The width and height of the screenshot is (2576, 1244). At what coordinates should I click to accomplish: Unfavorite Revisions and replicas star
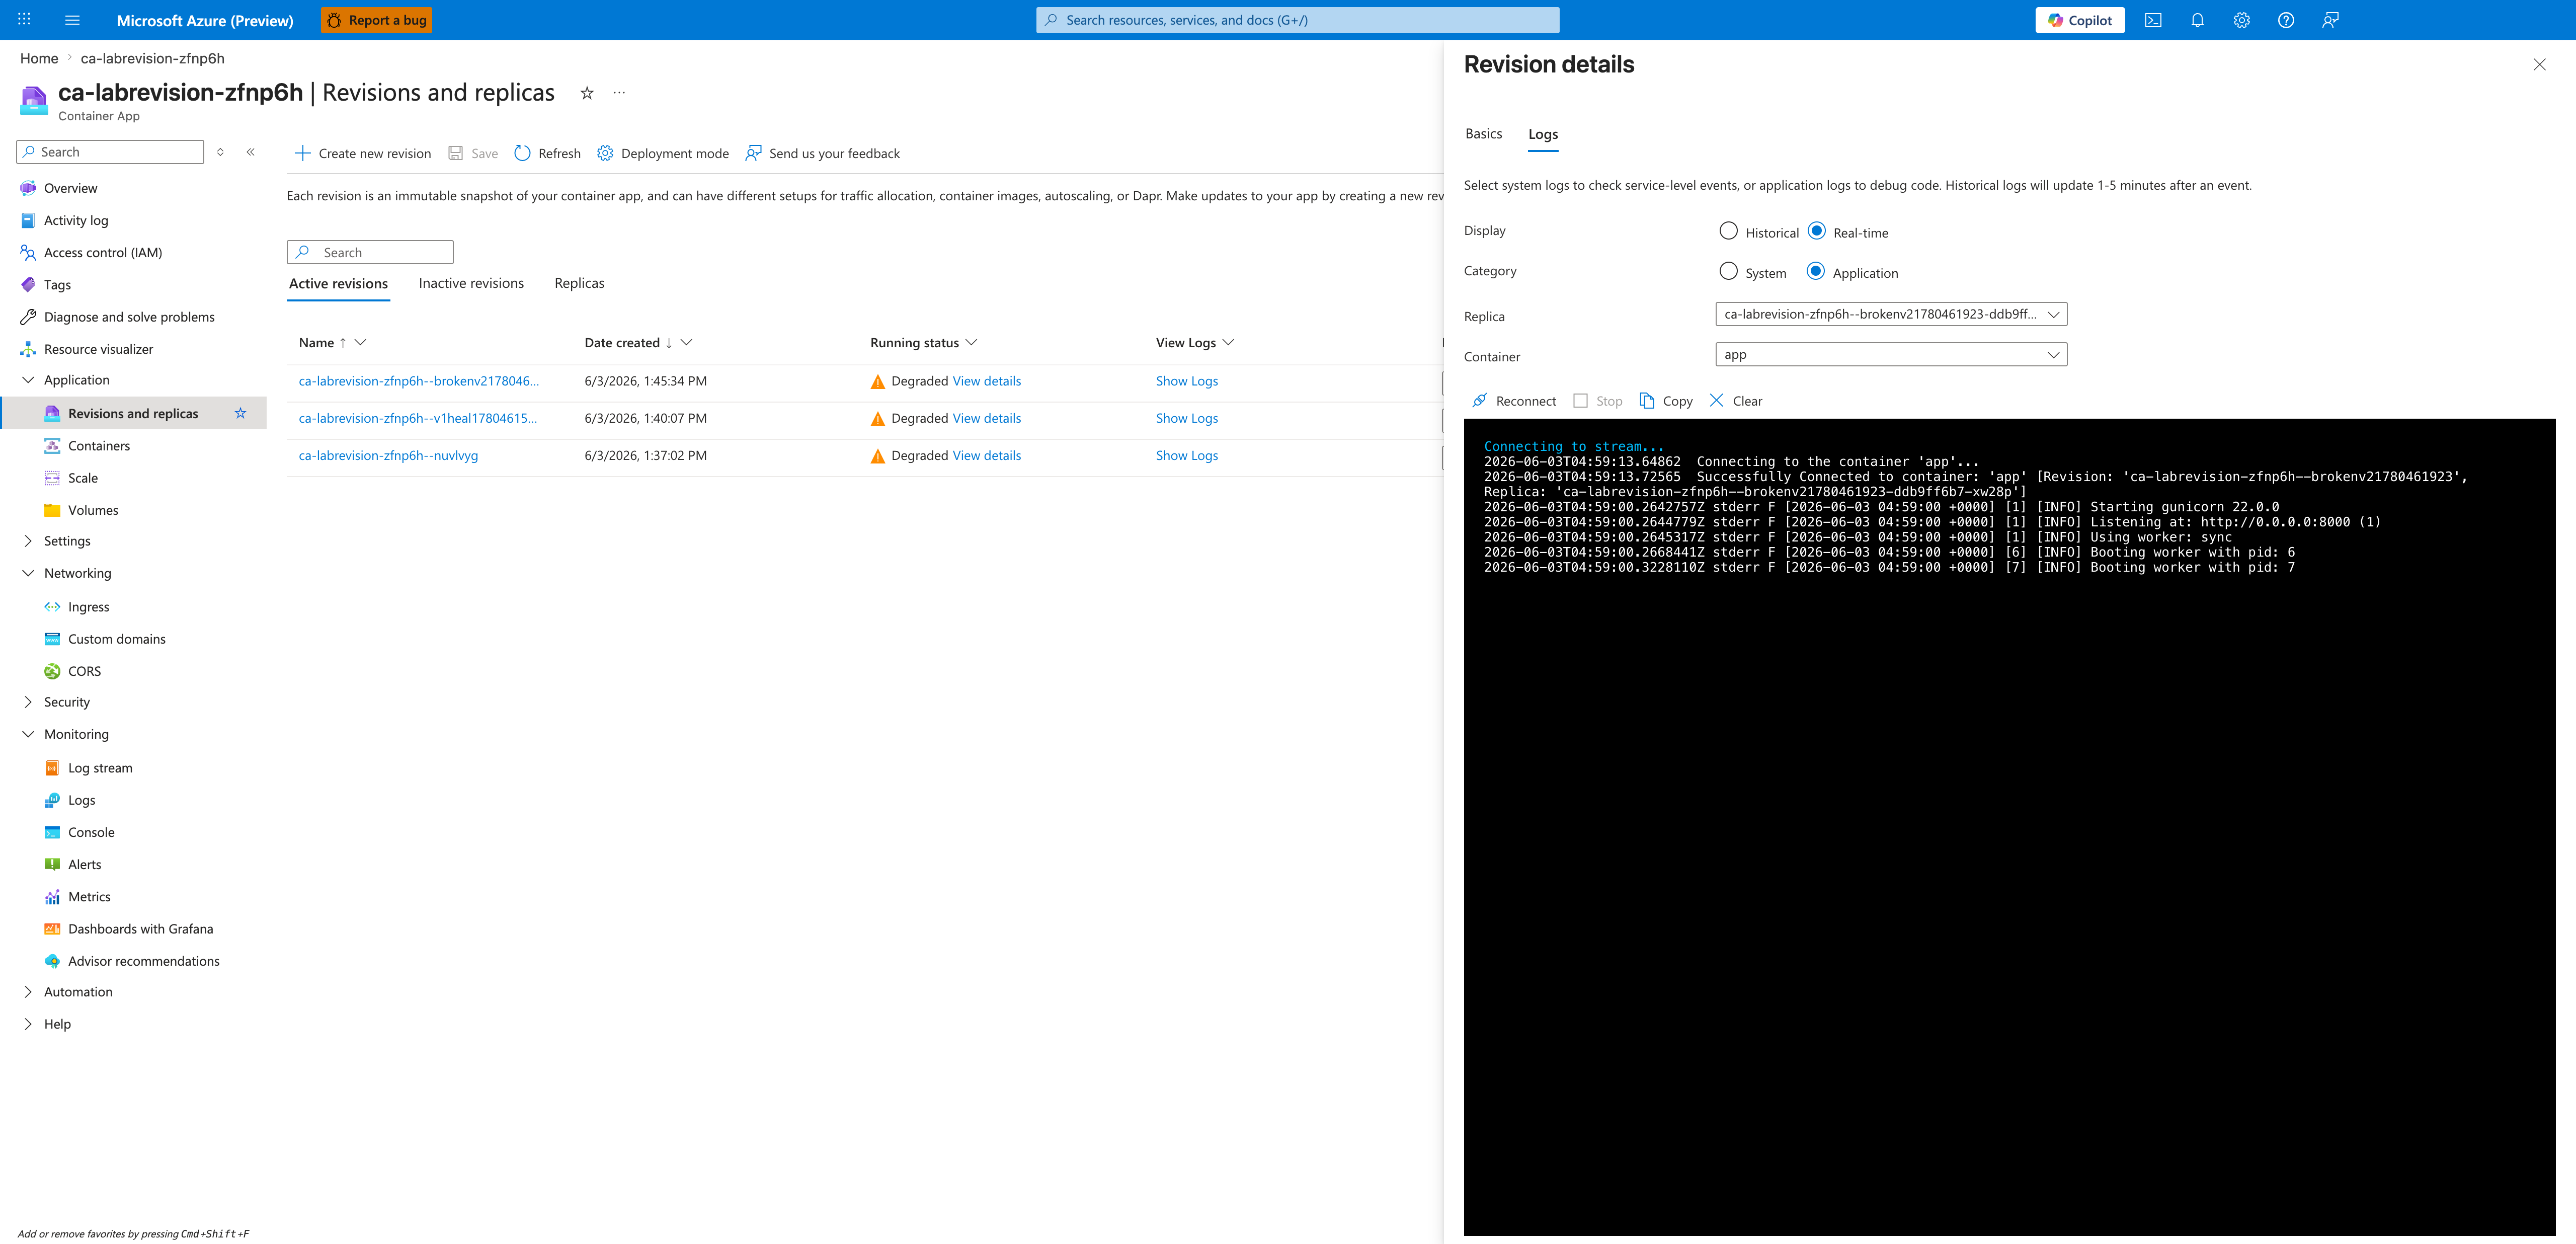coord(240,413)
